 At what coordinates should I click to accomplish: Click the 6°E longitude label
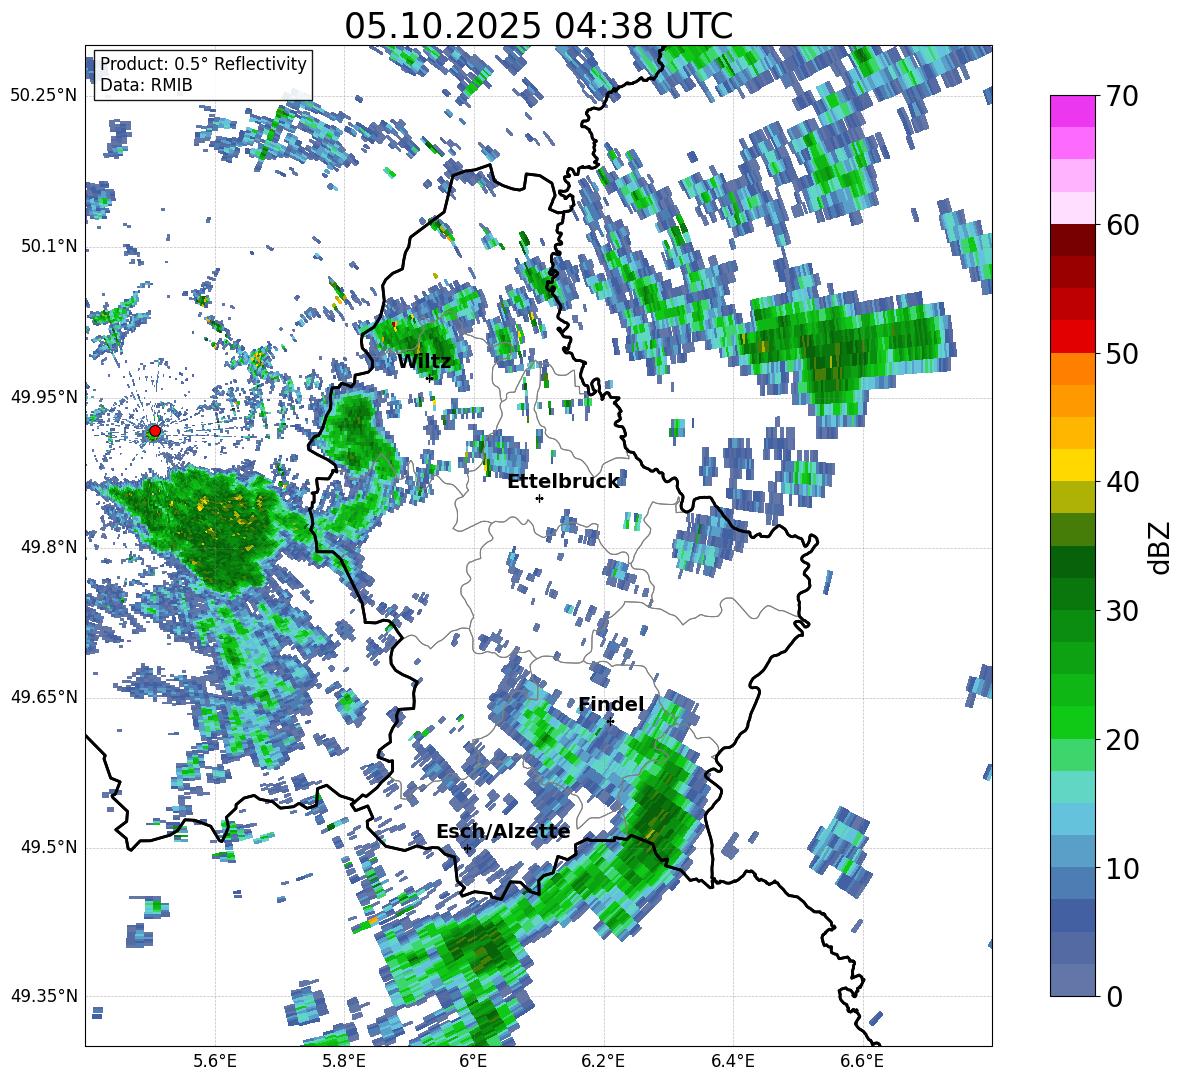click(473, 1061)
